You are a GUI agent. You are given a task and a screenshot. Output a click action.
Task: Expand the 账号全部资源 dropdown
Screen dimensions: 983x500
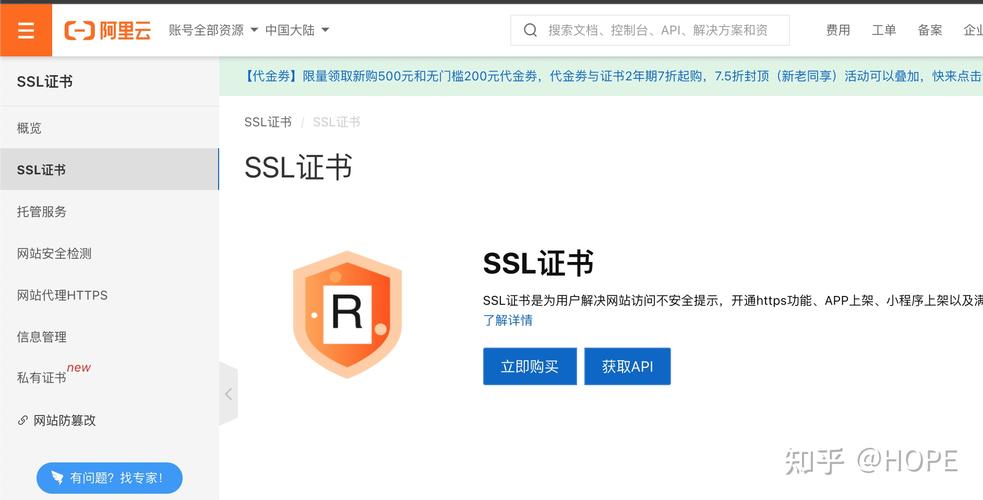pyautogui.click(x=213, y=30)
